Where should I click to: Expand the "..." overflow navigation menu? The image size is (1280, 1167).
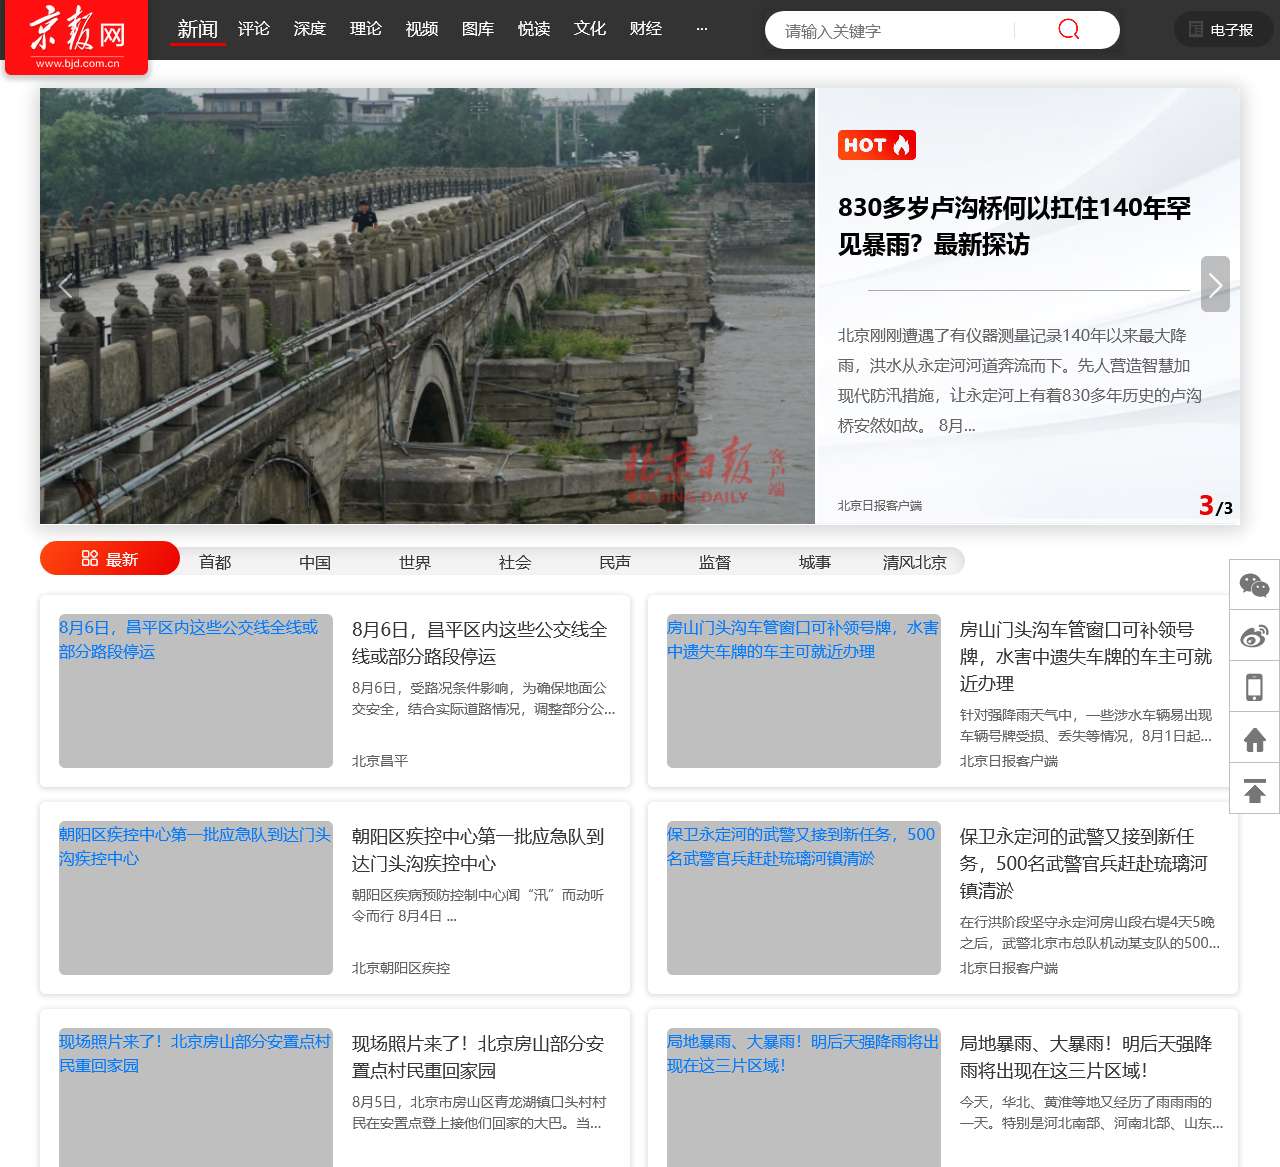pos(702,29)
